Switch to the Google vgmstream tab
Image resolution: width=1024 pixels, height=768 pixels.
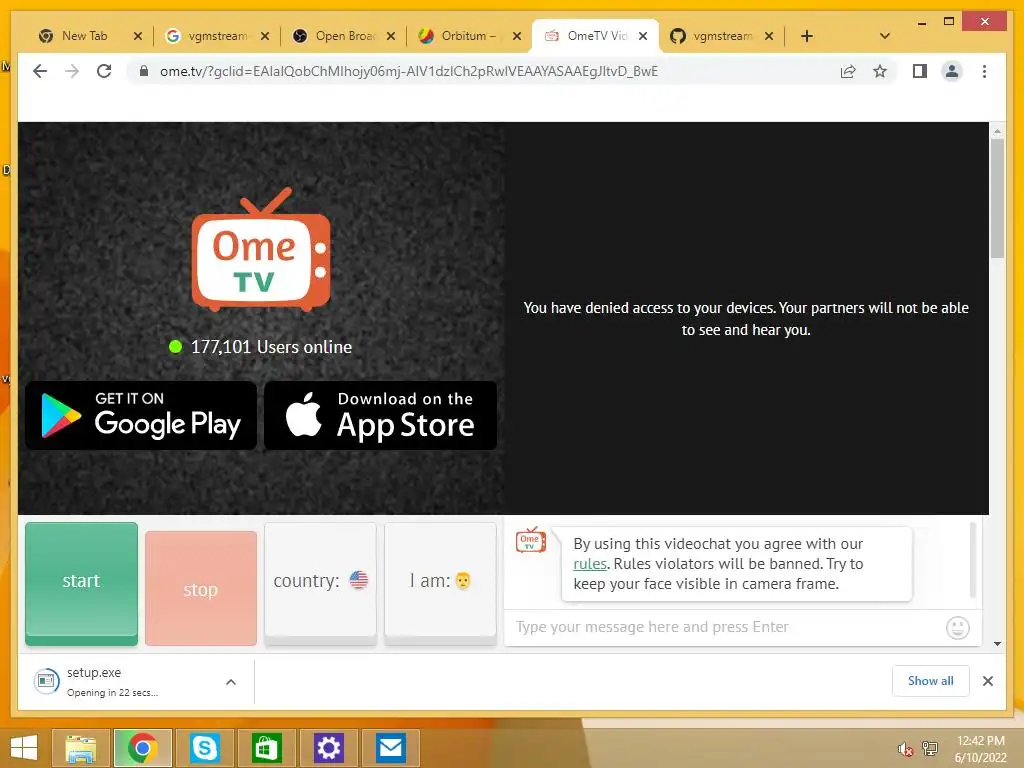[x=217, y=36]
